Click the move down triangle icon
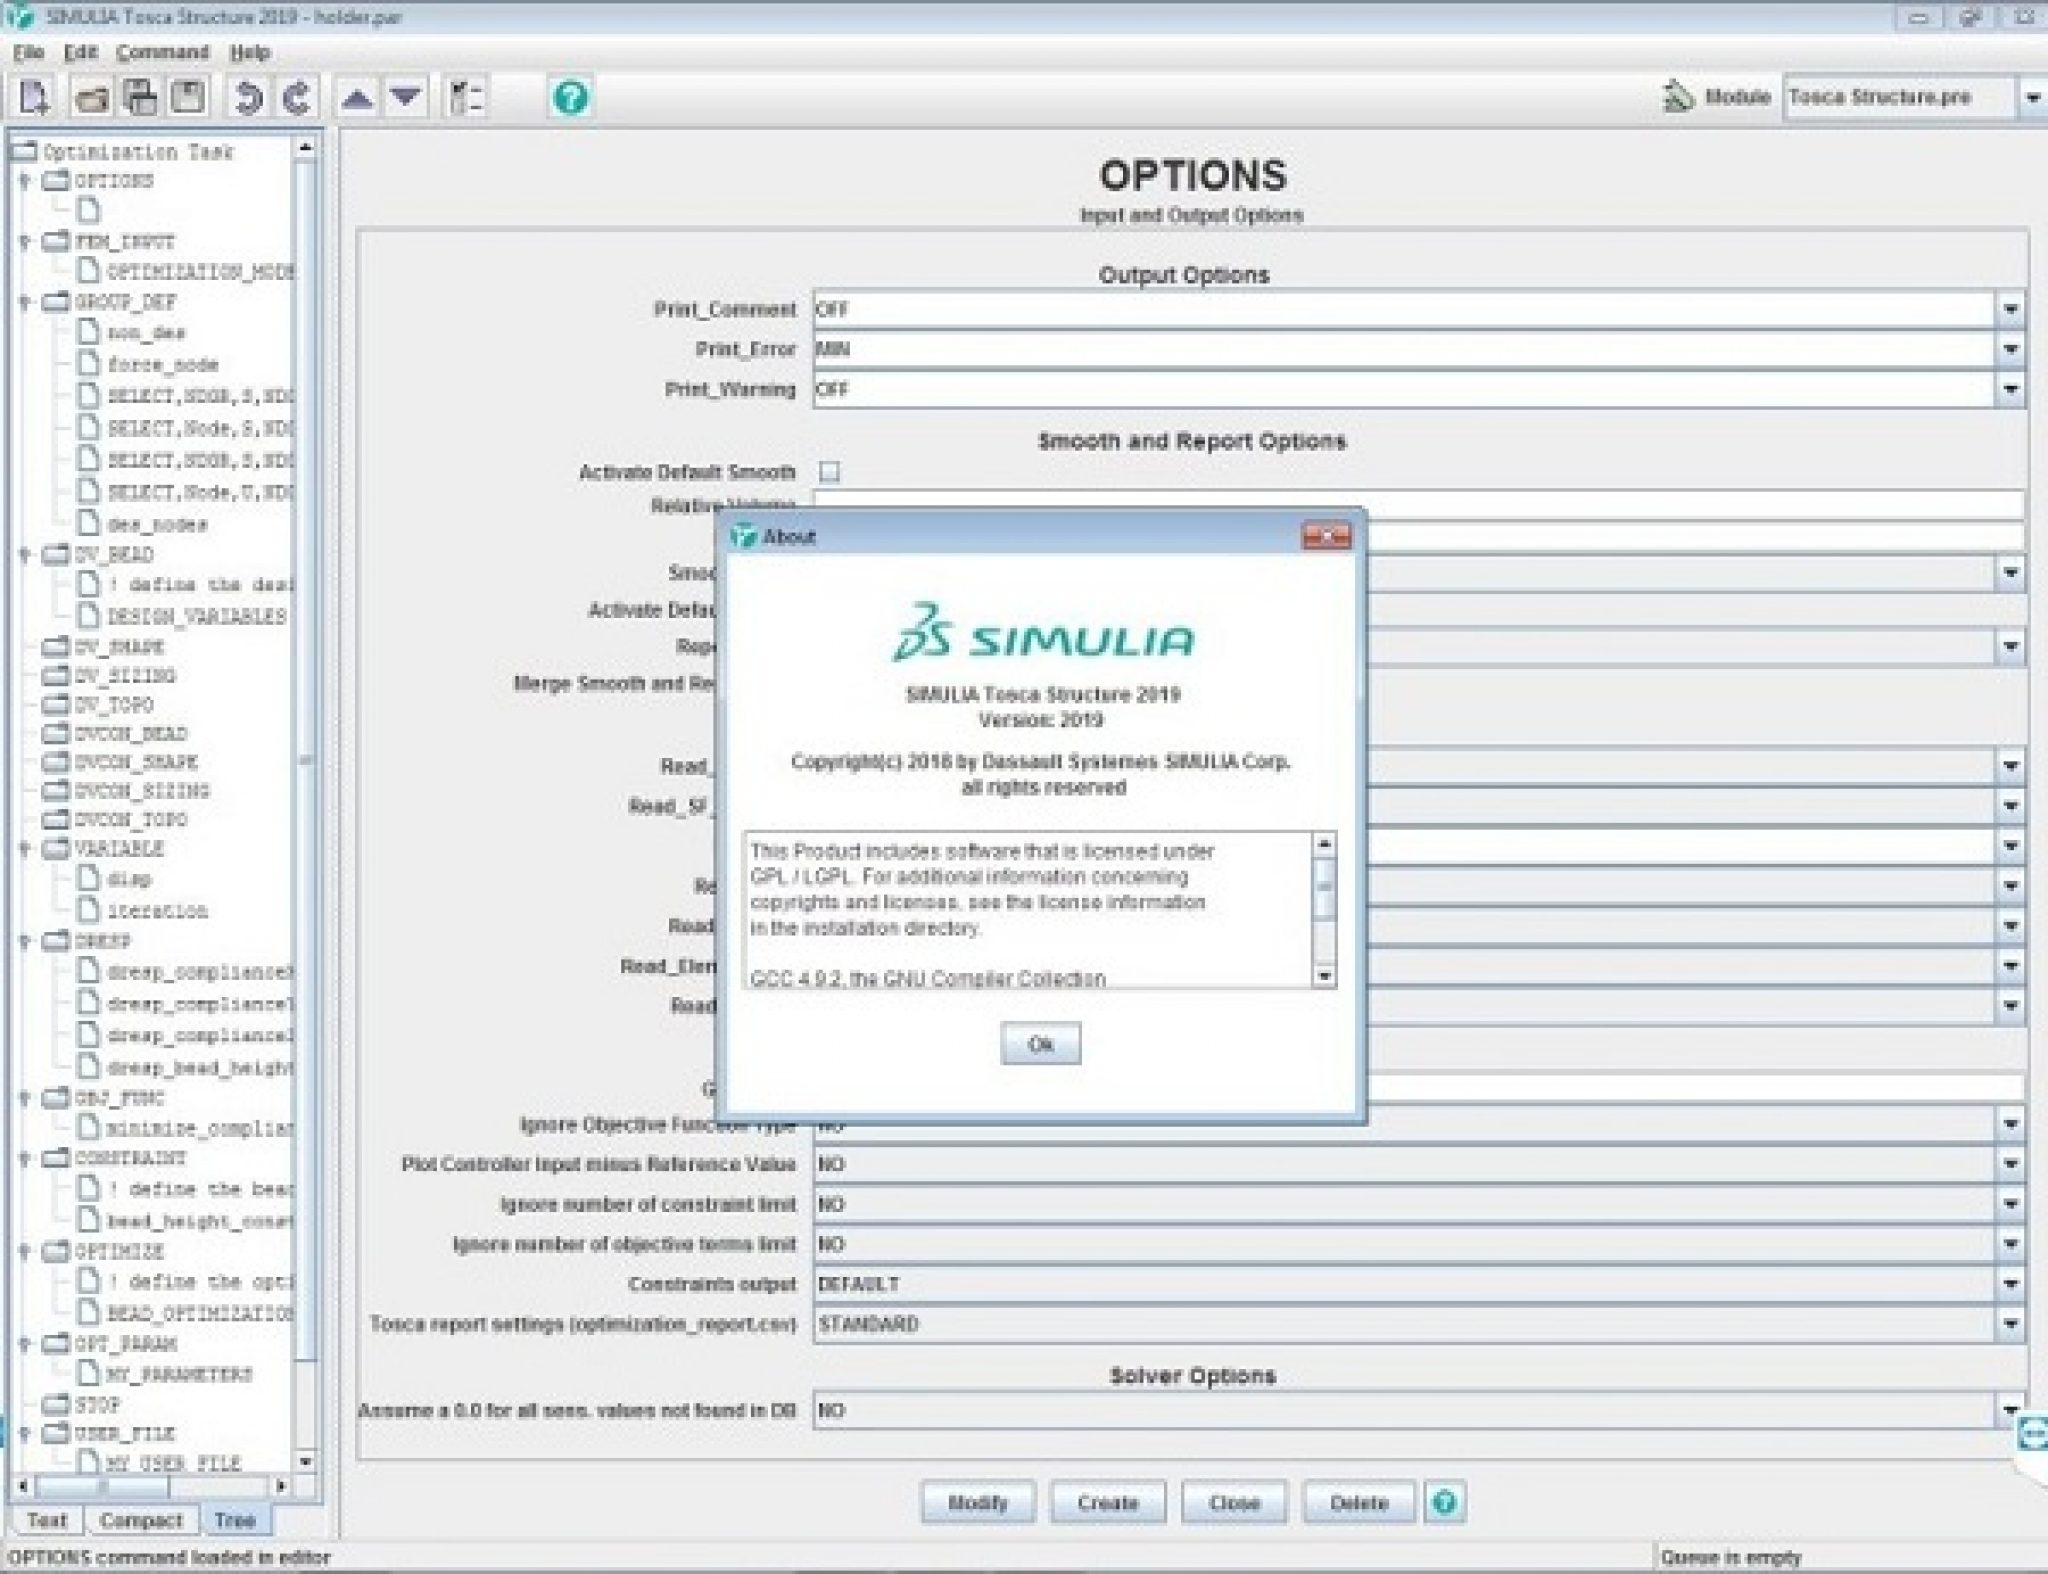Image resolution: width=2048 pixels, height=1574 pixels. (405, 97)
